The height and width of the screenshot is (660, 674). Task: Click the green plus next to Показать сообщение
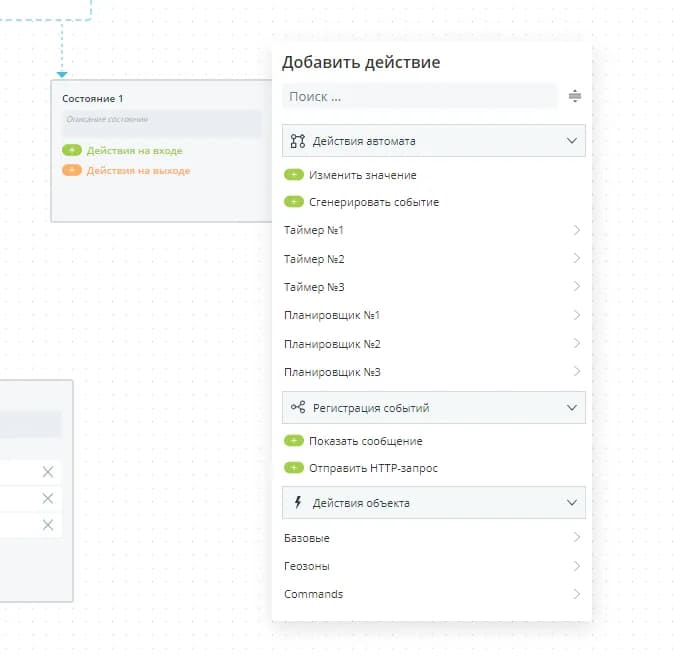pos(294,441)
